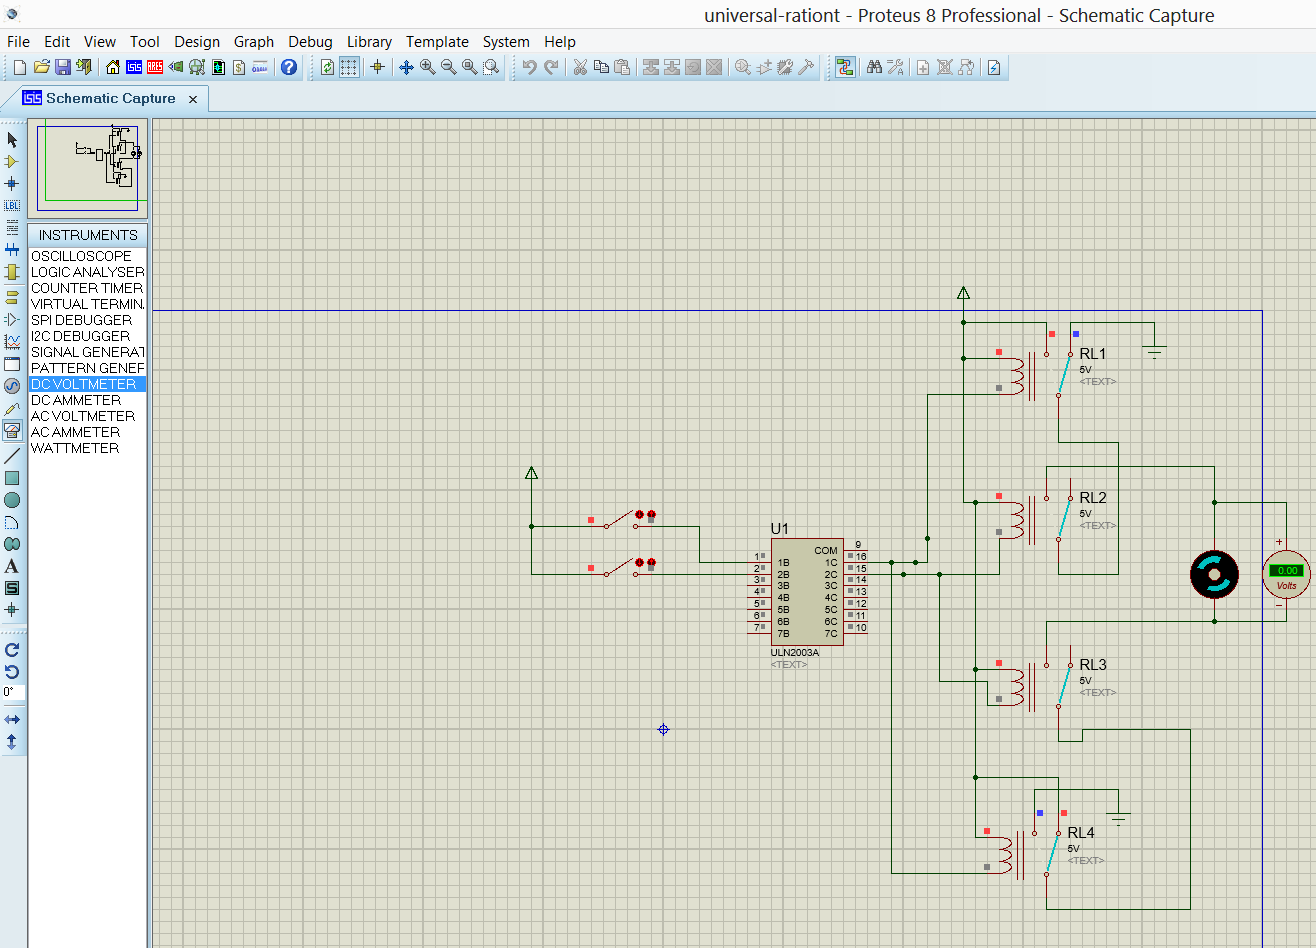The height and width of the screenshot is (948, 1316).
Task: Click the schematic overview preview panel
Action: [x=88, y=165]
